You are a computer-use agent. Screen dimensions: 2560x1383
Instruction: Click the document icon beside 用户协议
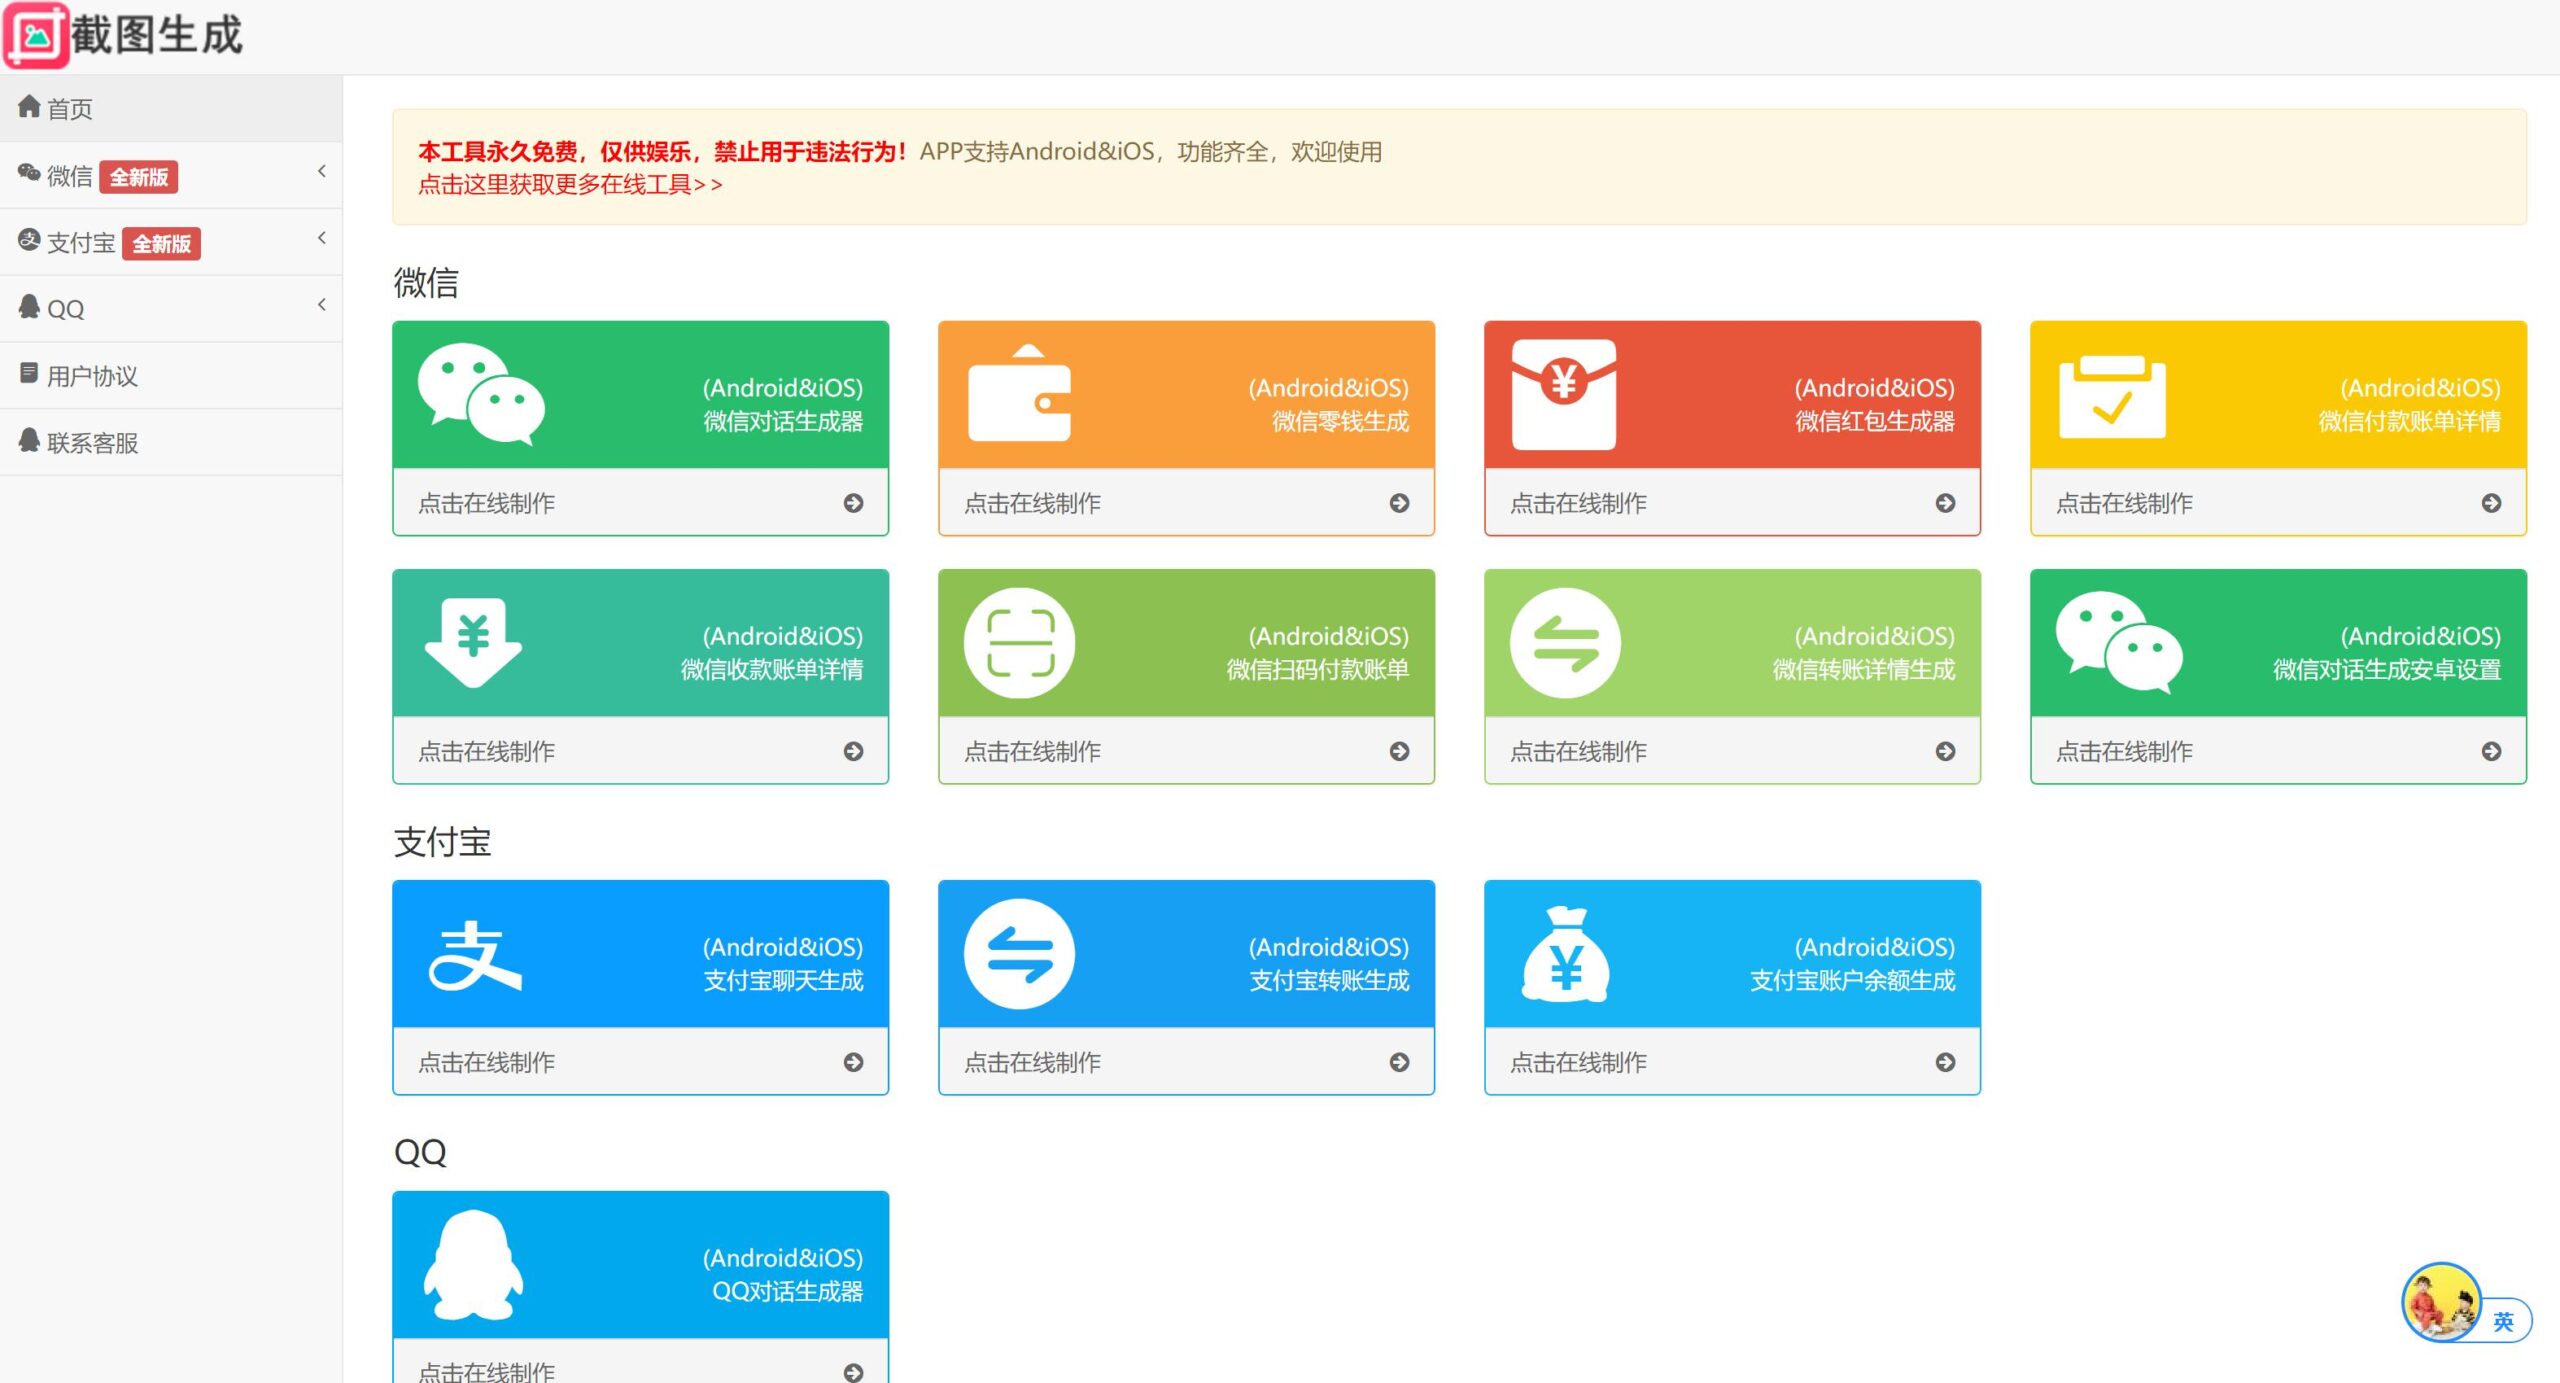29,373
